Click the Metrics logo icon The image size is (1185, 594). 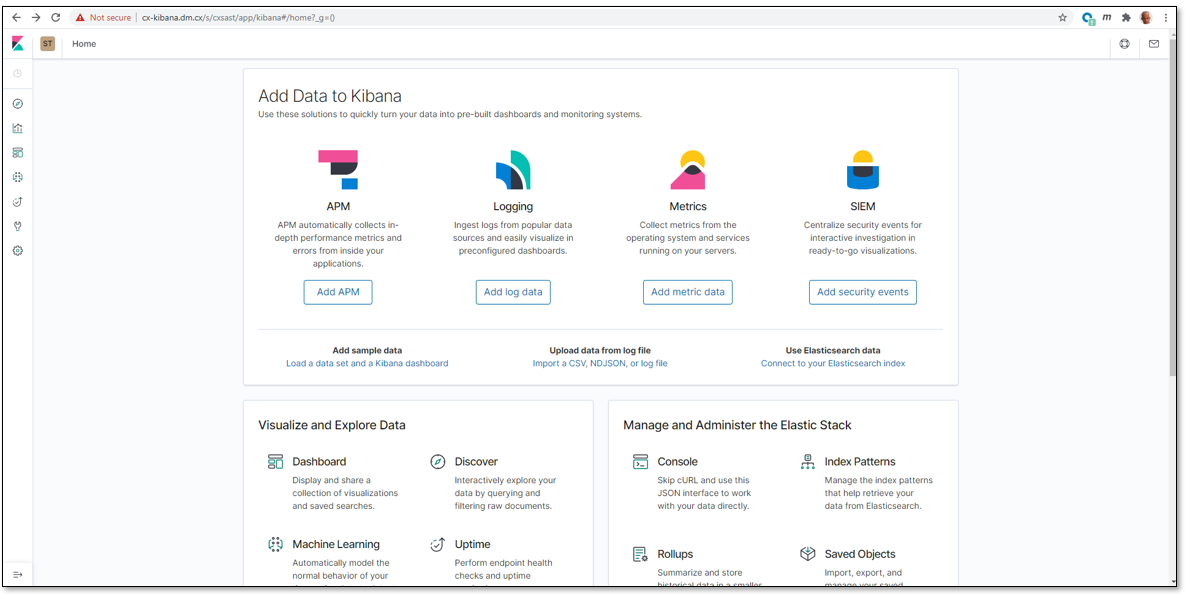[688, 169]
